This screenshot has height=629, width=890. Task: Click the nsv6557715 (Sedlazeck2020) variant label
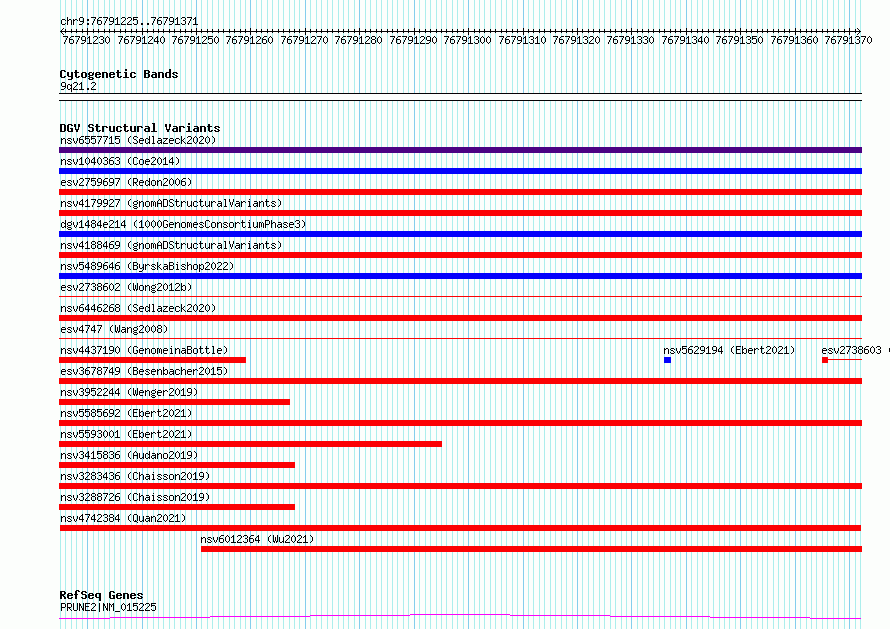click(x=138, y=140)
